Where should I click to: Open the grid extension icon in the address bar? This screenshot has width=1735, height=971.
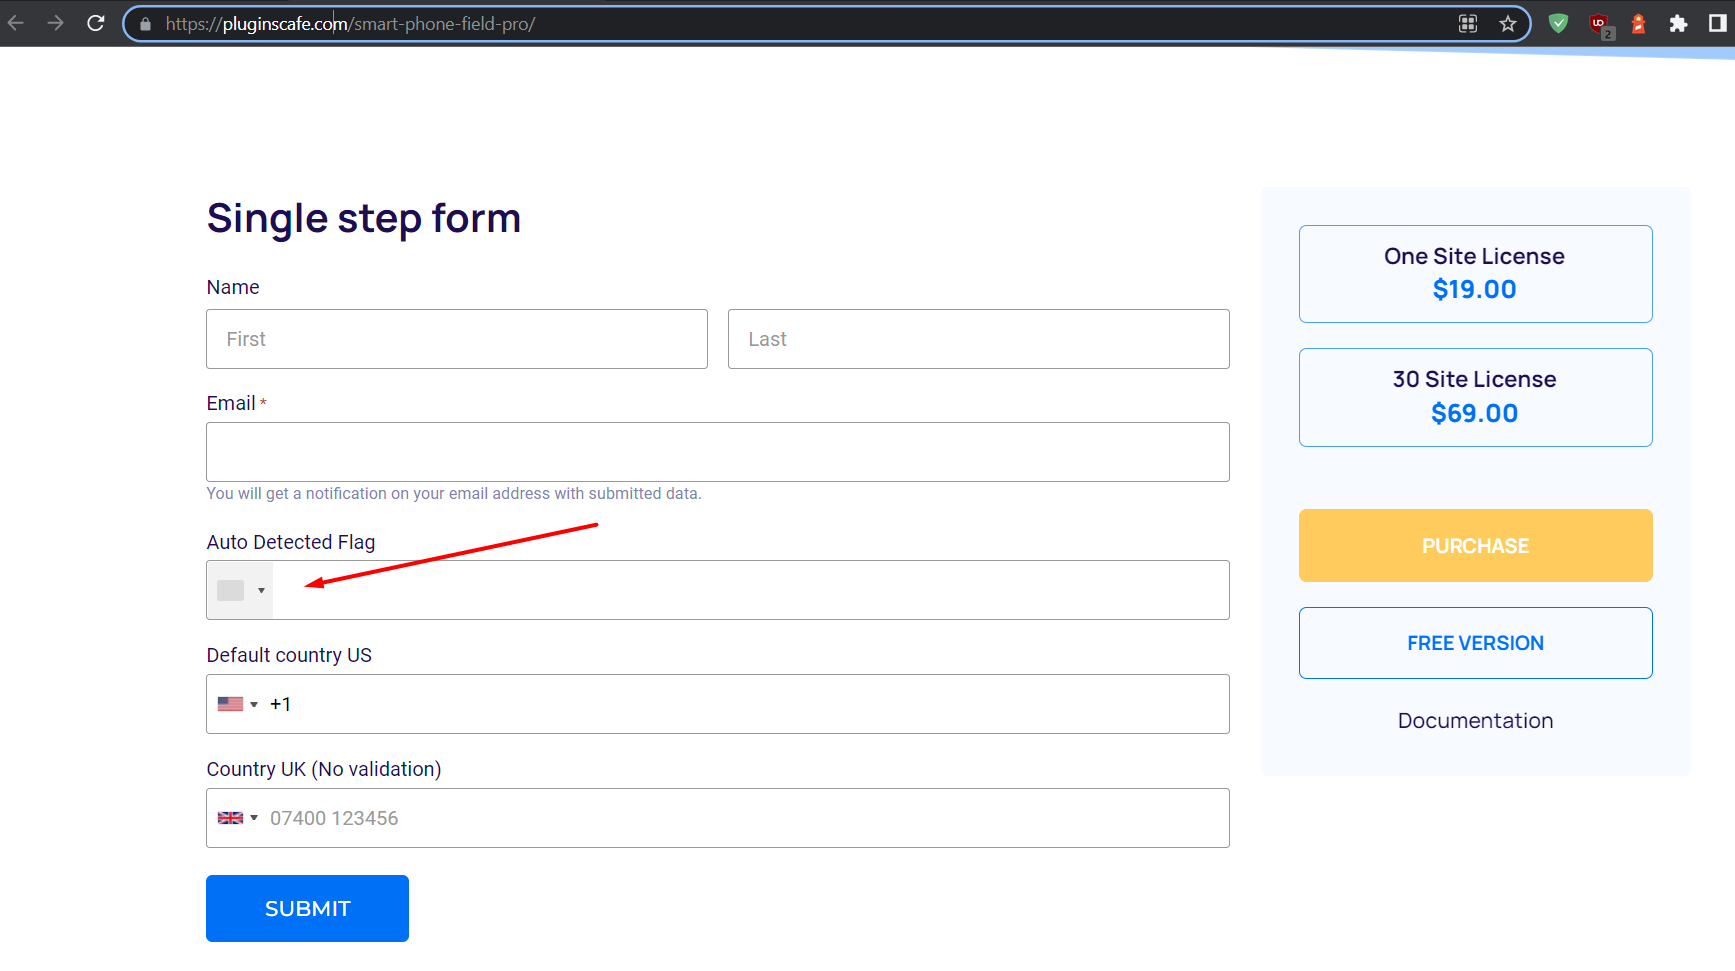coord(1468,24)
